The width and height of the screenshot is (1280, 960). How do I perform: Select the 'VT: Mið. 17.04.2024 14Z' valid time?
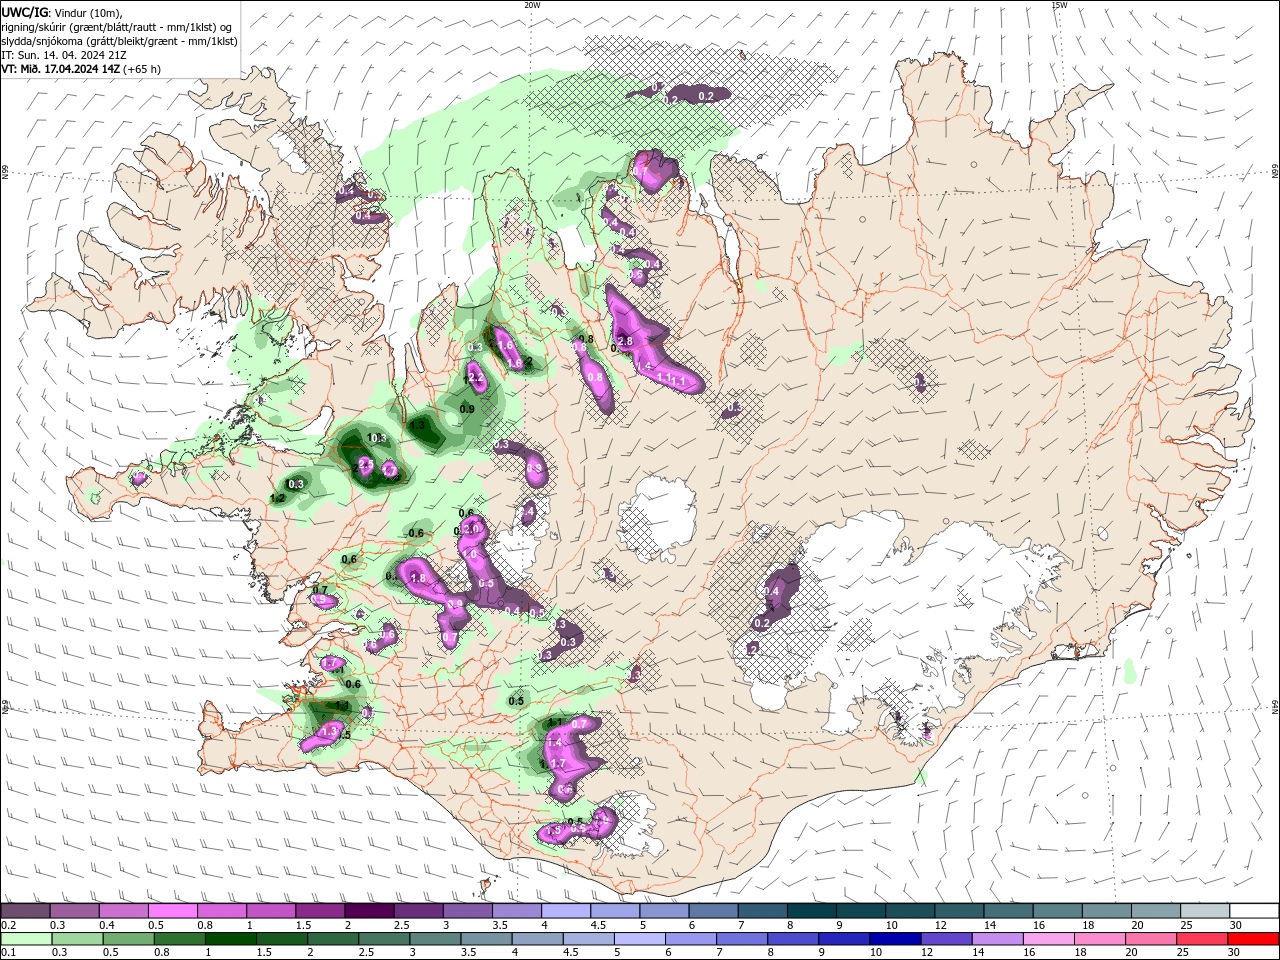[x=62, y=69]
